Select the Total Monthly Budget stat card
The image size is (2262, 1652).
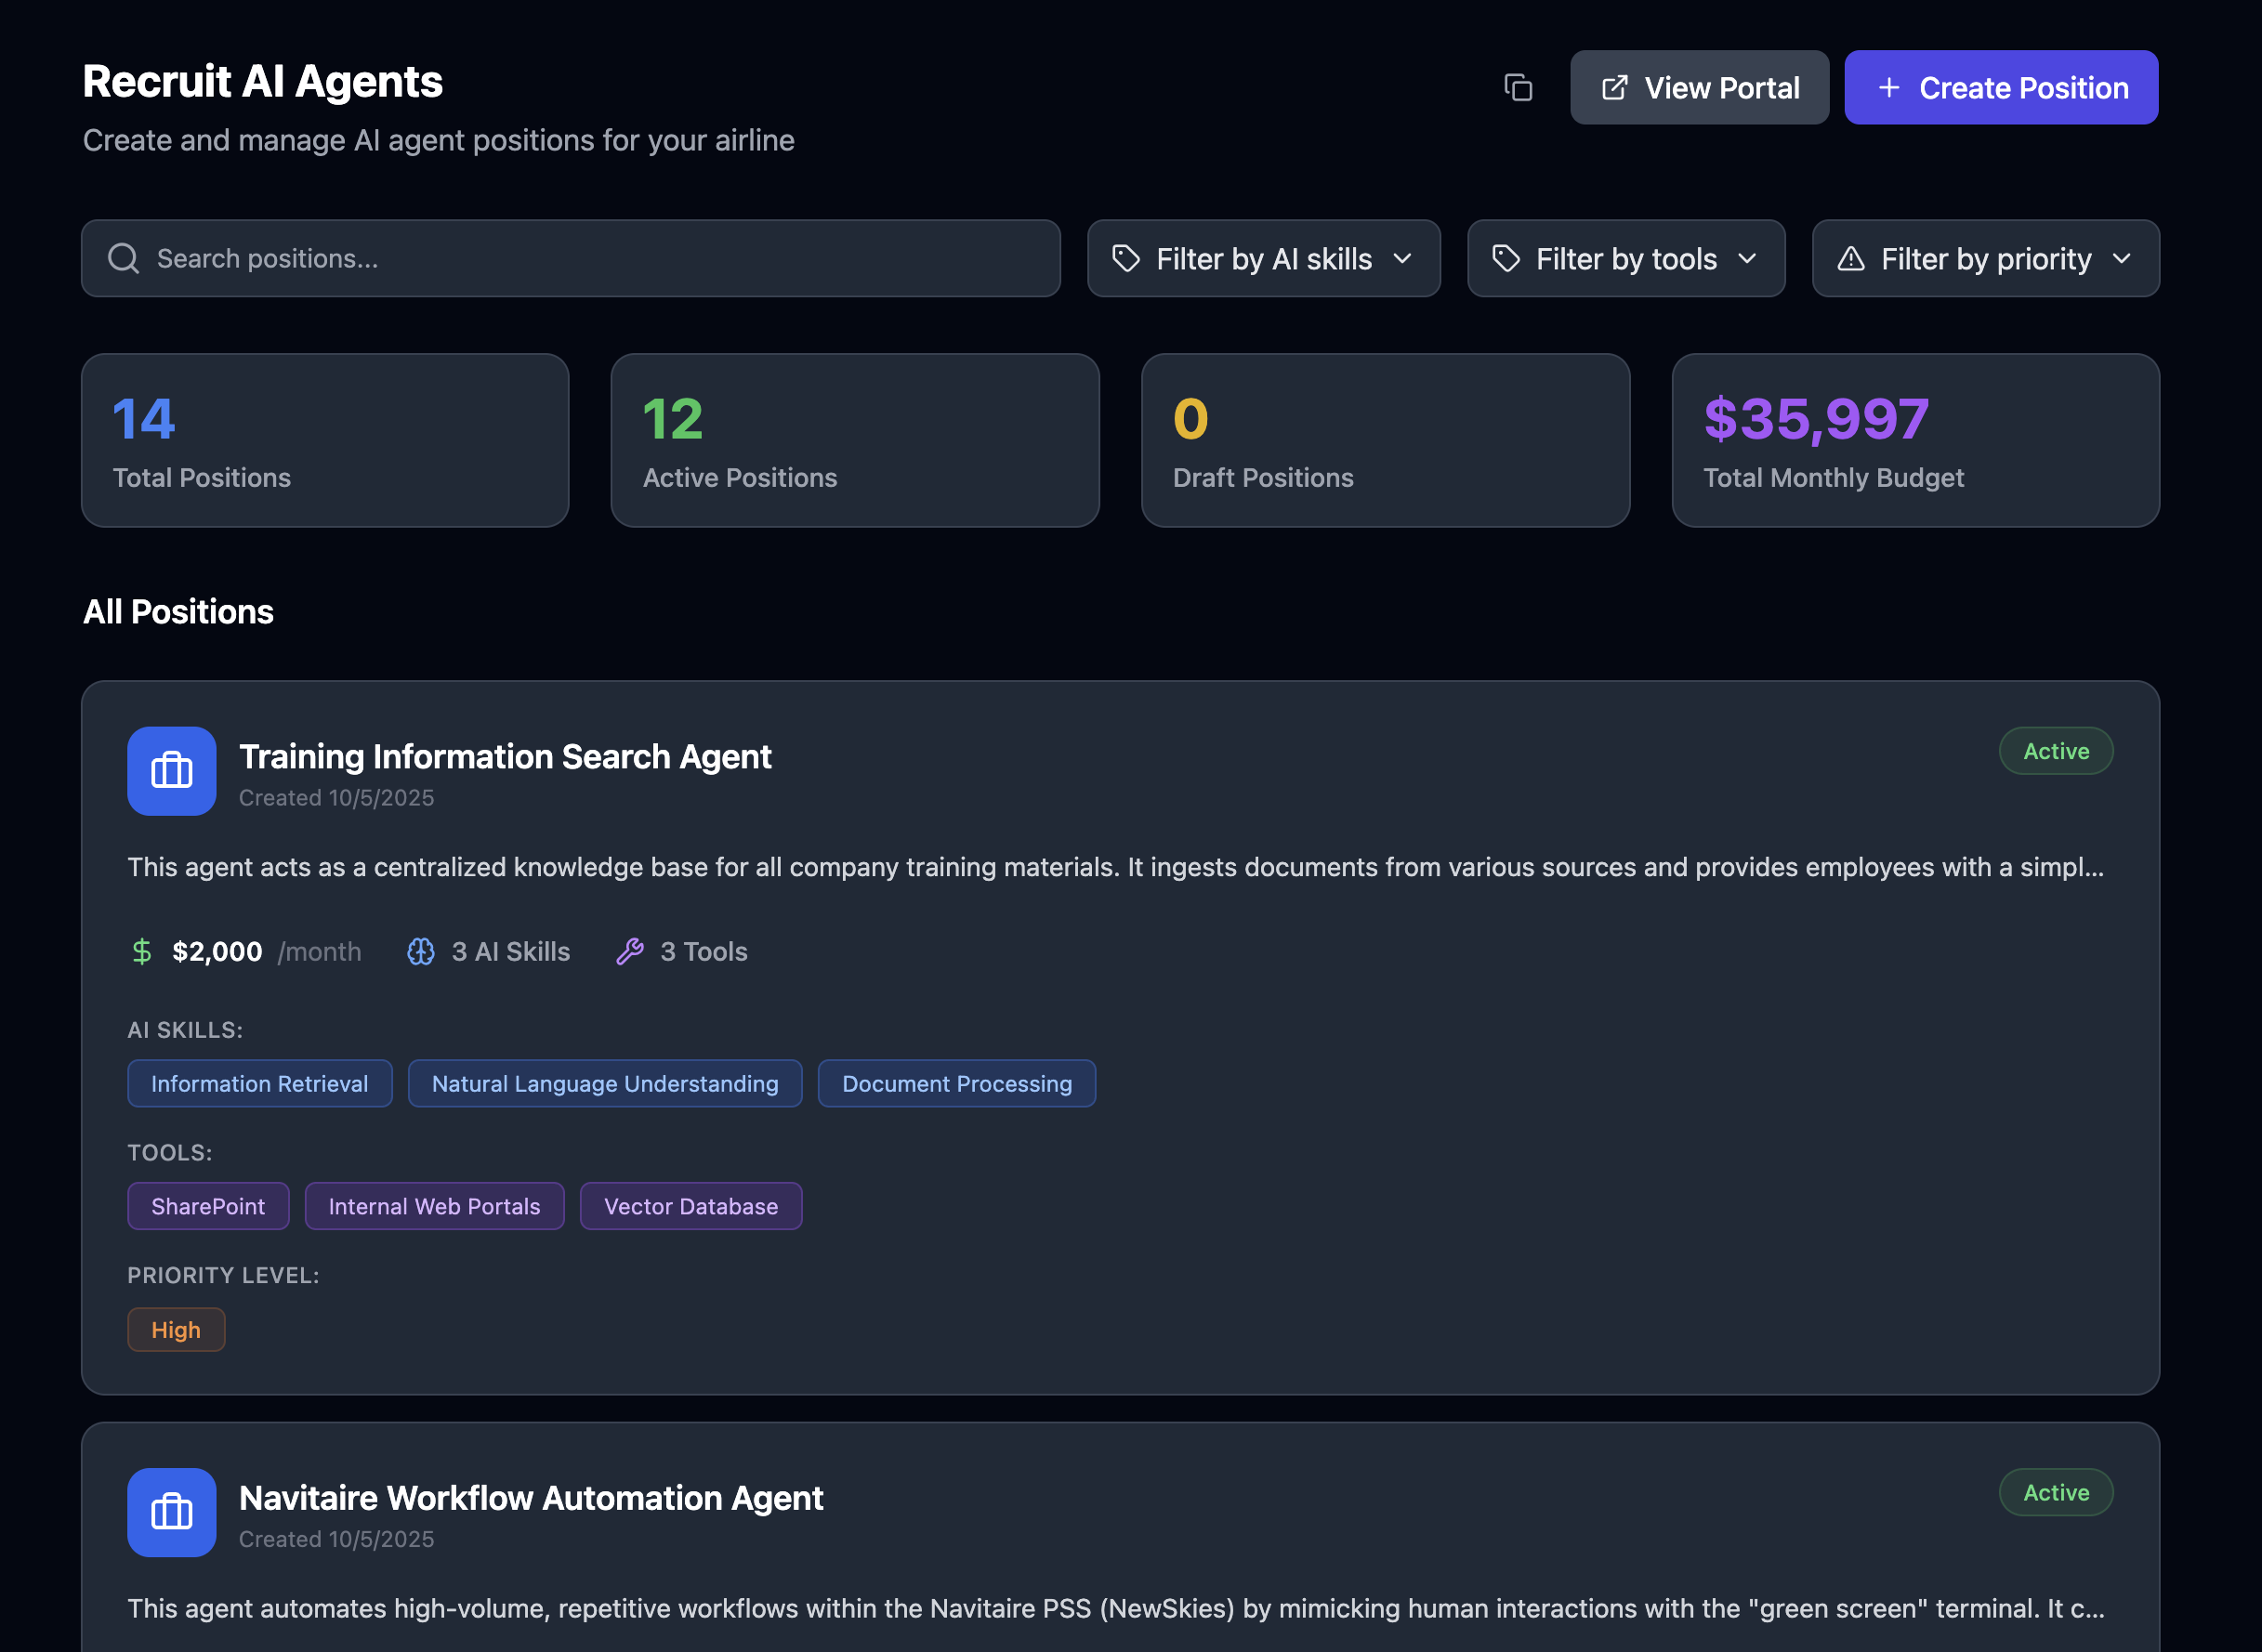1915,440
